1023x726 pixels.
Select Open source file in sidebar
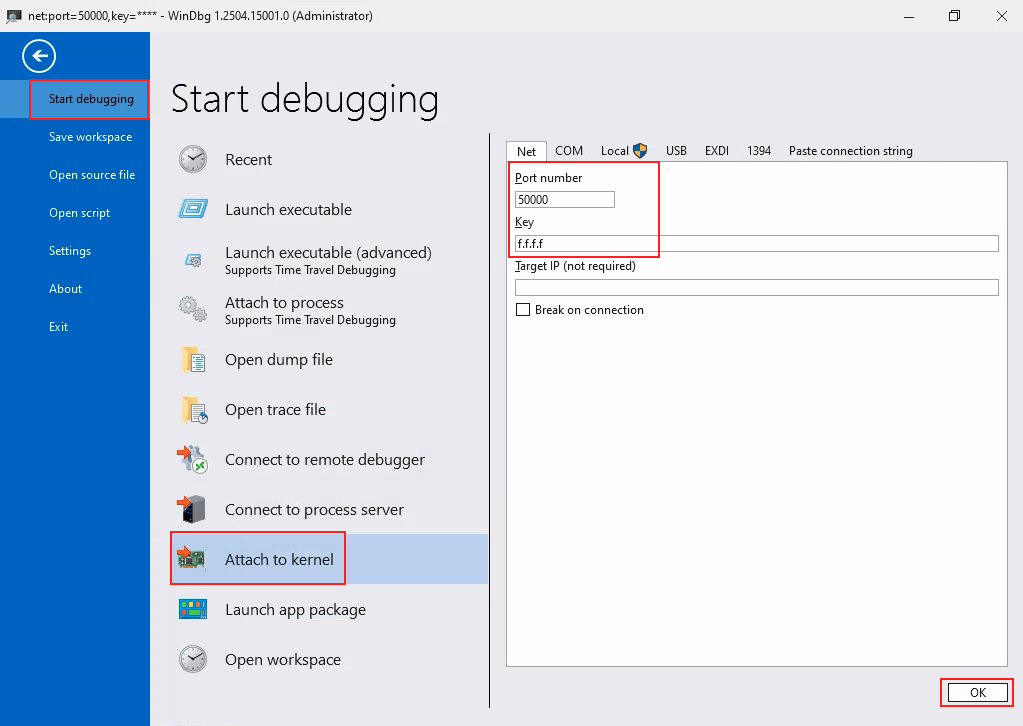coord(92,175)
